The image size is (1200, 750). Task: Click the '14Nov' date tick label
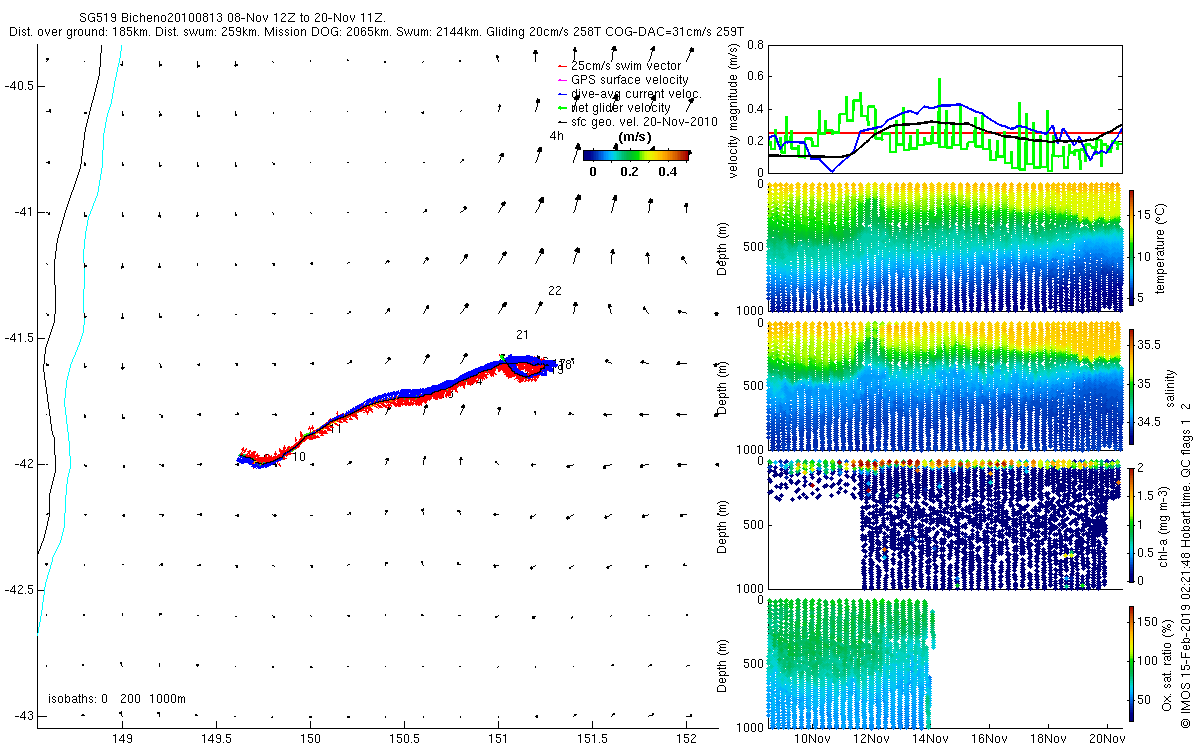point(930,739)
